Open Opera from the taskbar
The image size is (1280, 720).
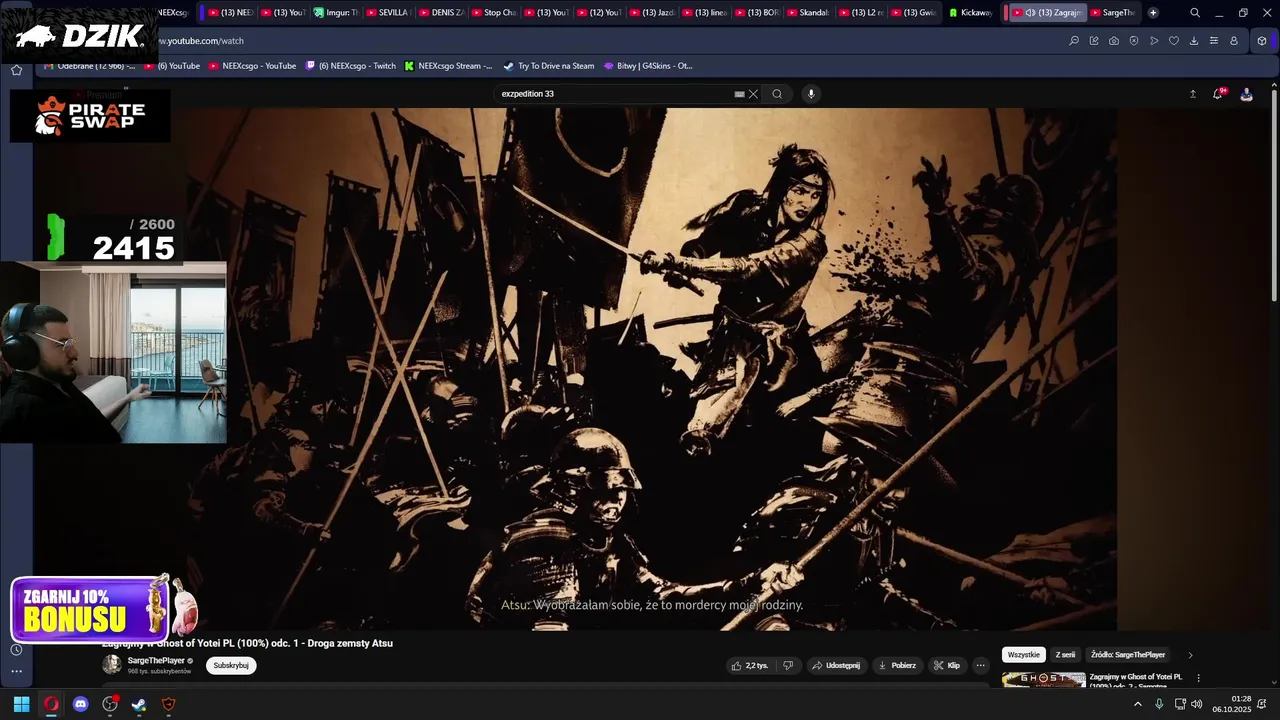pos(51,704)
